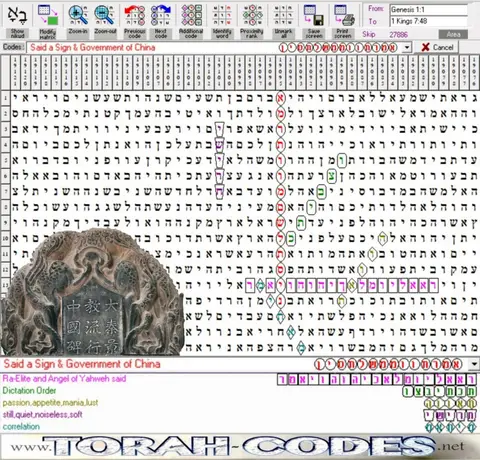Go to the Next code icon
The width and height of the screenshot is (480, 460).
tap(161, 15)
